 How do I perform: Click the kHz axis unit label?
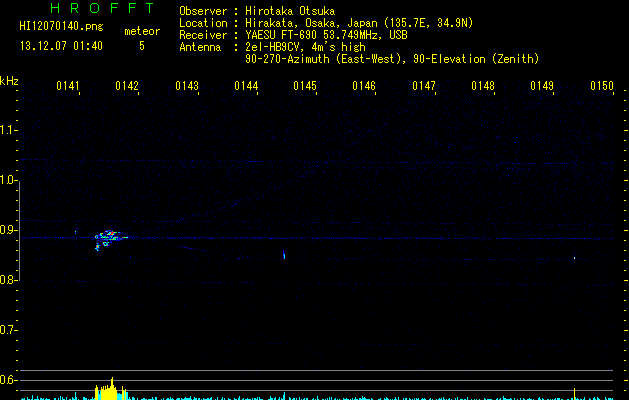[9, 81]
